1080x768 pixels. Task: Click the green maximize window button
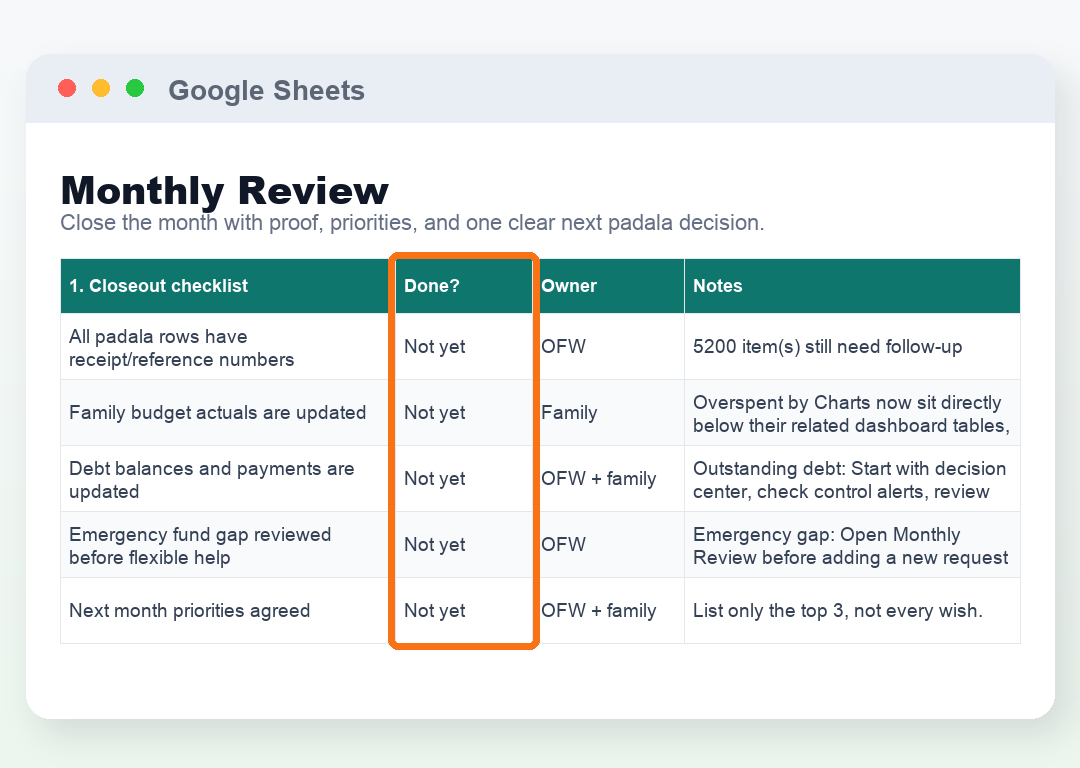pos(135,89)
